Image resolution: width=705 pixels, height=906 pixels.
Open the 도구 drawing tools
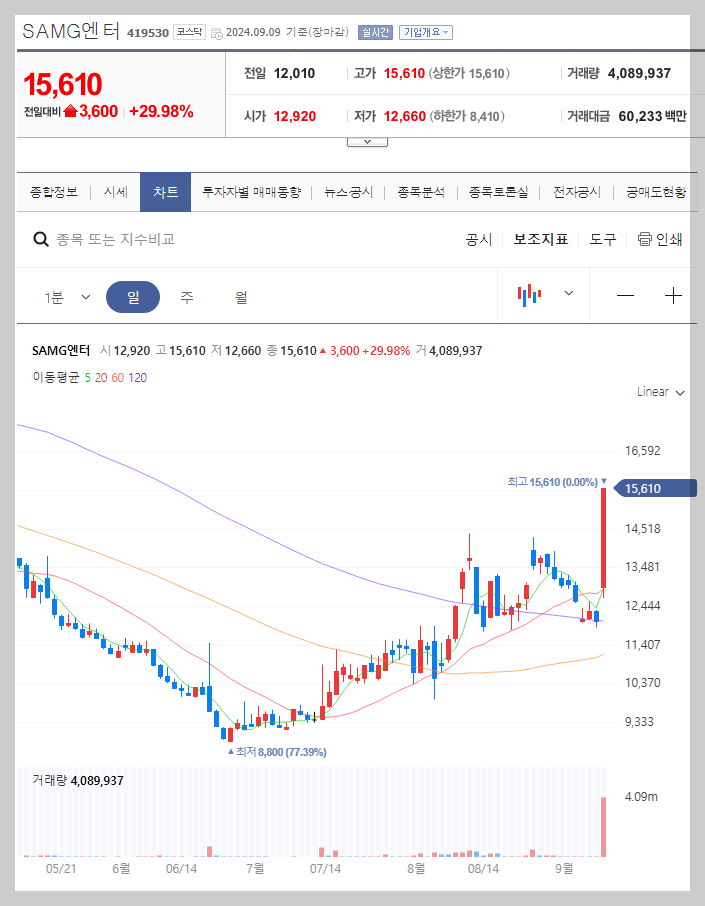click(x=601, y=239)
